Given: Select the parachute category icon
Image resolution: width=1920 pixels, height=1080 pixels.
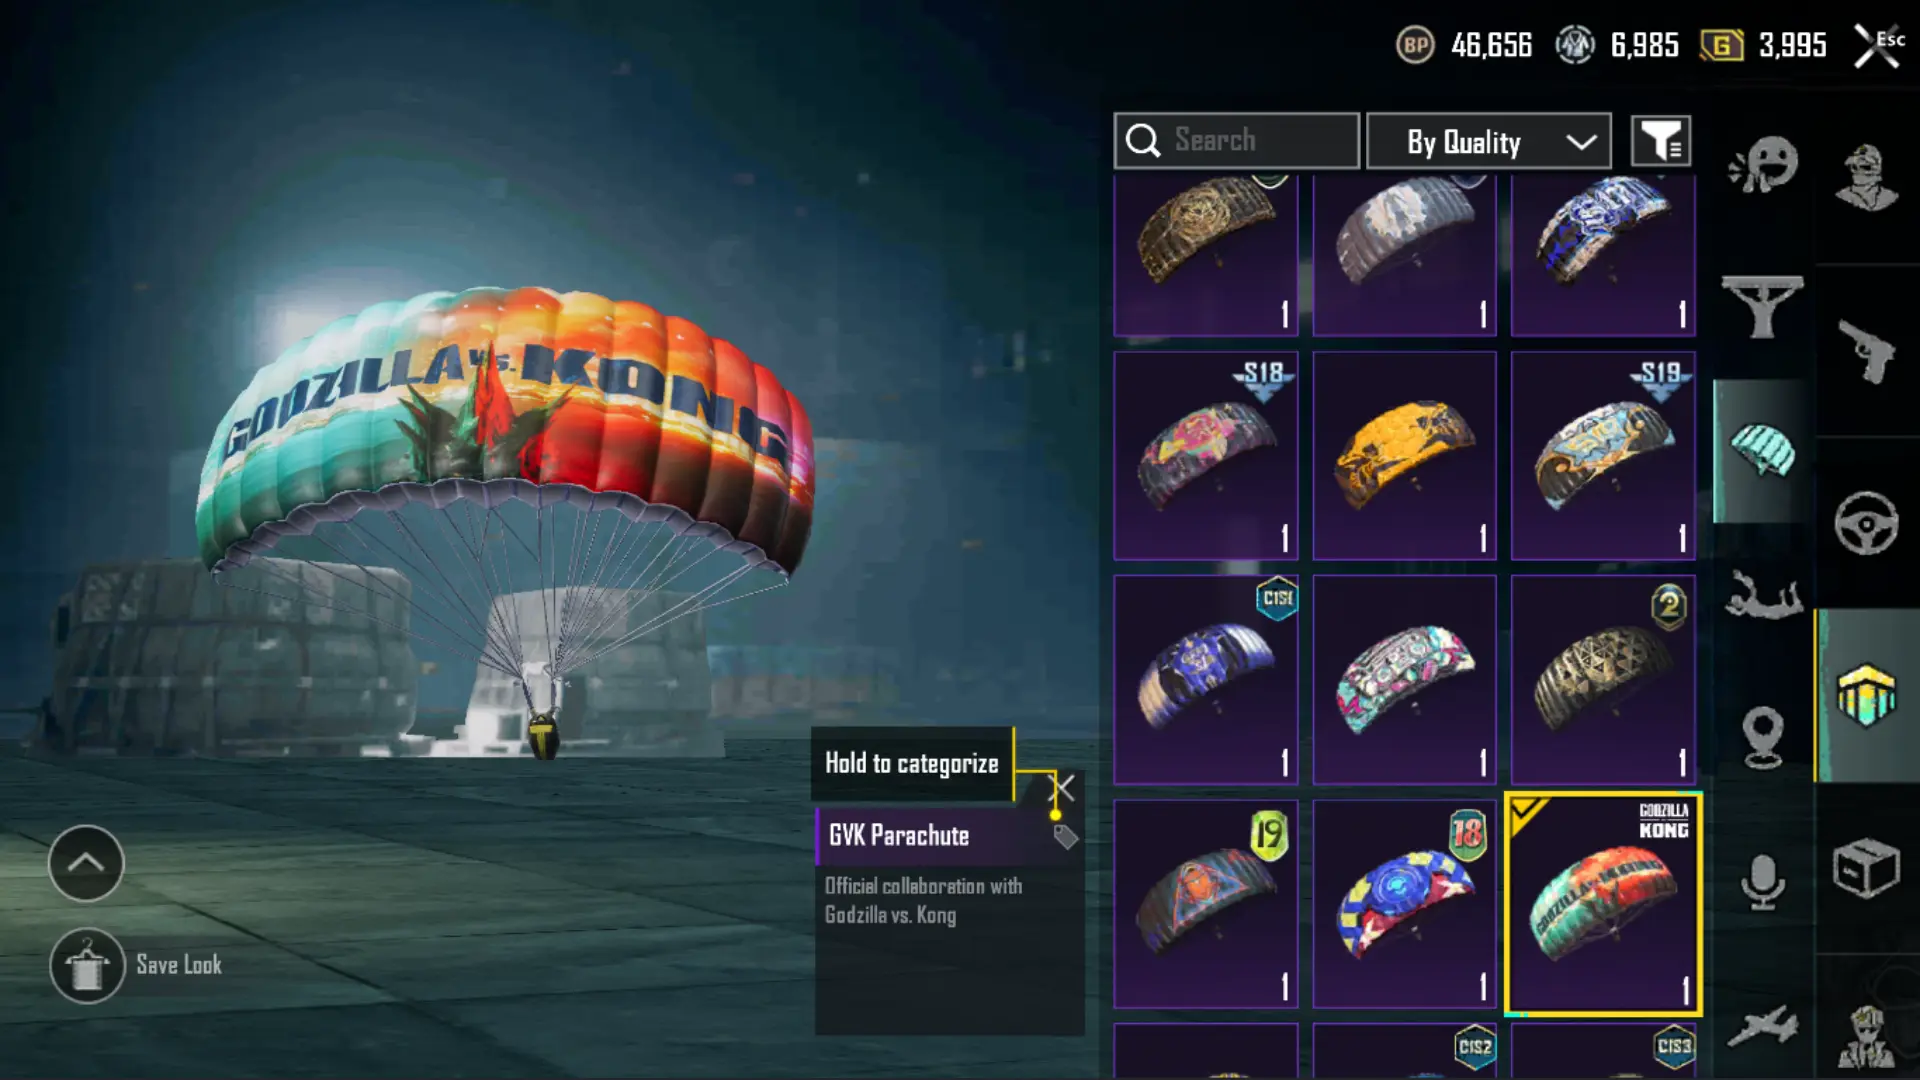Looking at the screenshot, I should pyautogui.click(x=1763, y=450).
